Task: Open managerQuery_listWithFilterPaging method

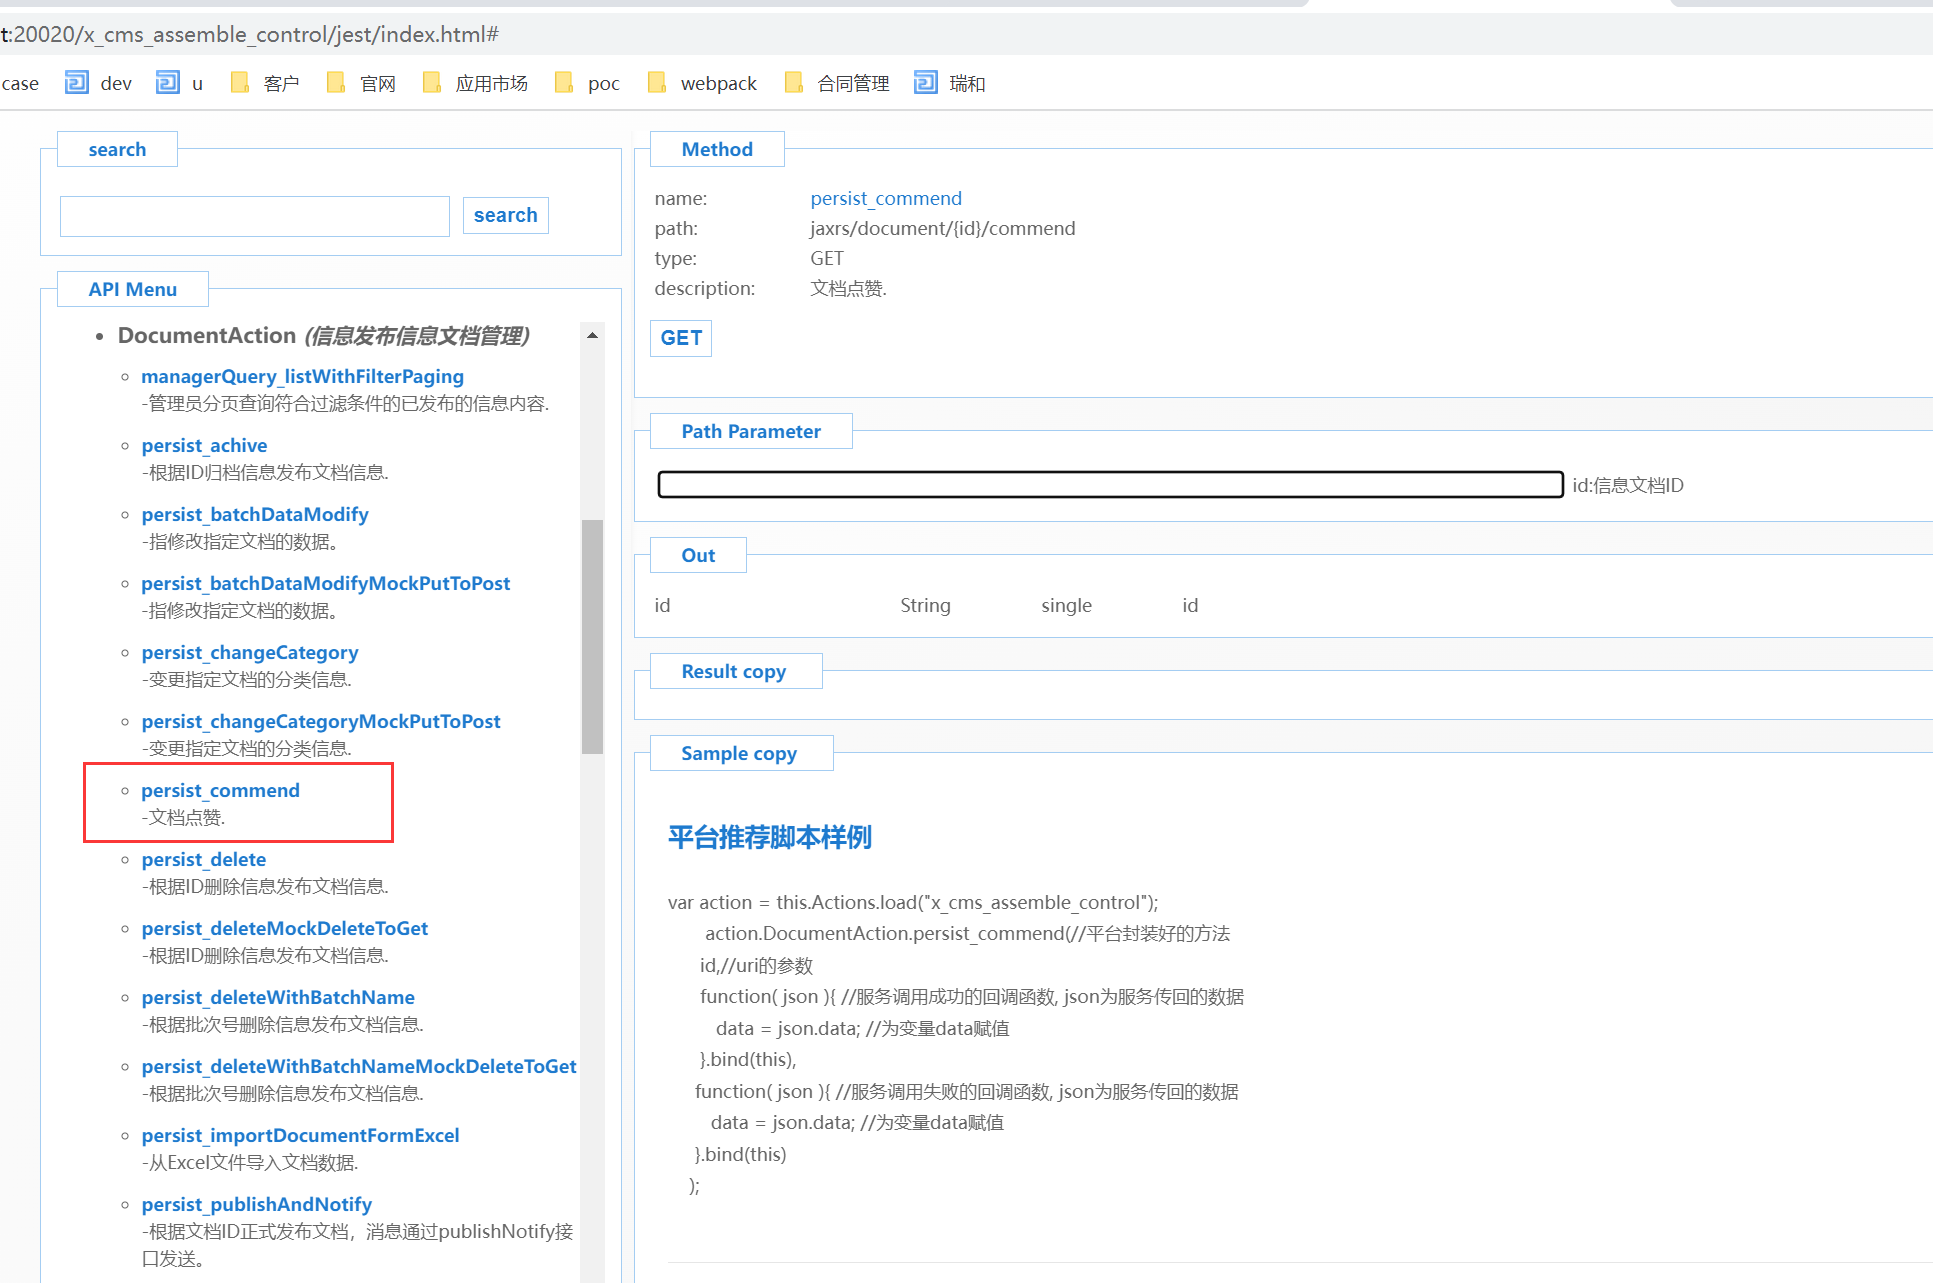Action: [302, 376]
